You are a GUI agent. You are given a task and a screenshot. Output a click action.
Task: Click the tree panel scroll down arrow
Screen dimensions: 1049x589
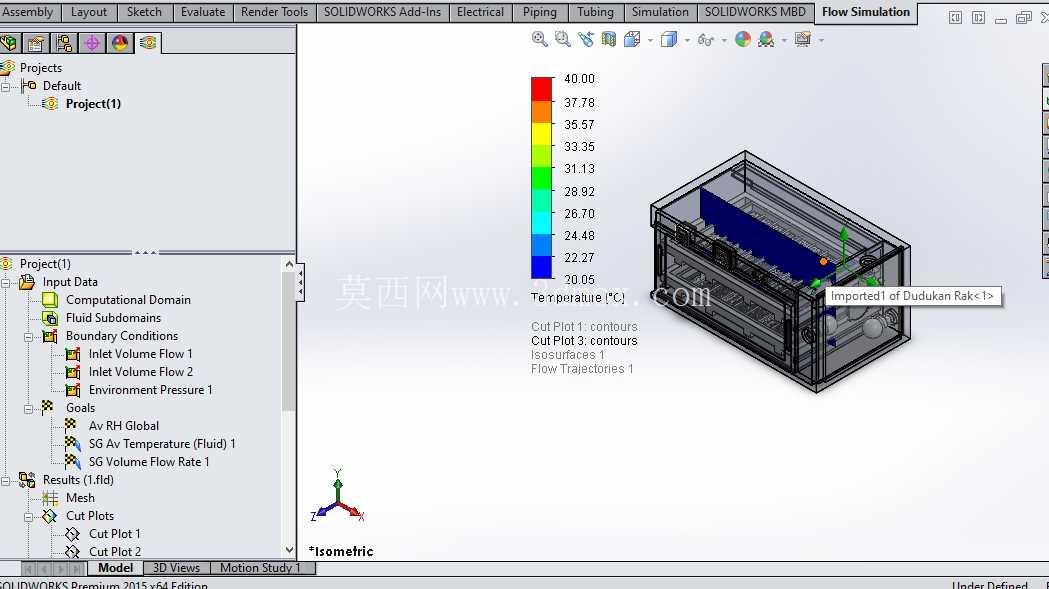(x=289, y=550)
